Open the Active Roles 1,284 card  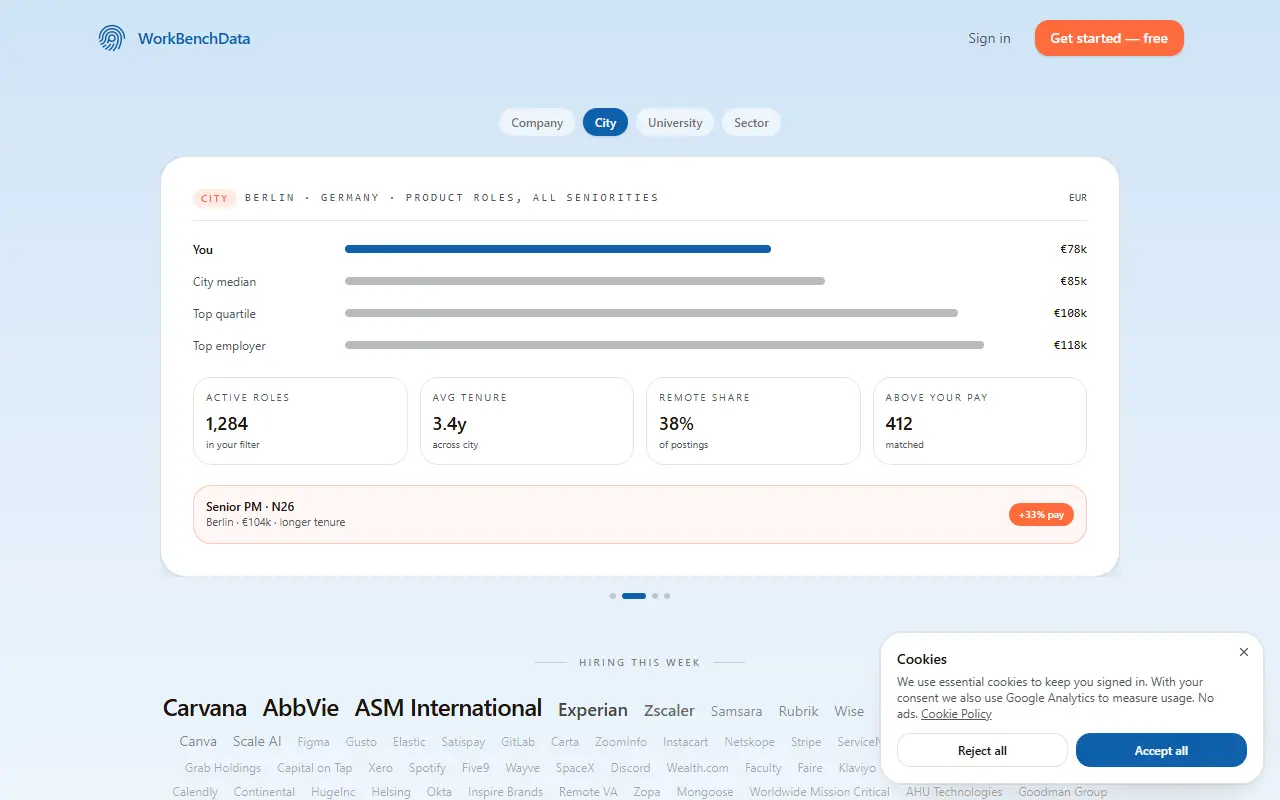tap(300, 421)
